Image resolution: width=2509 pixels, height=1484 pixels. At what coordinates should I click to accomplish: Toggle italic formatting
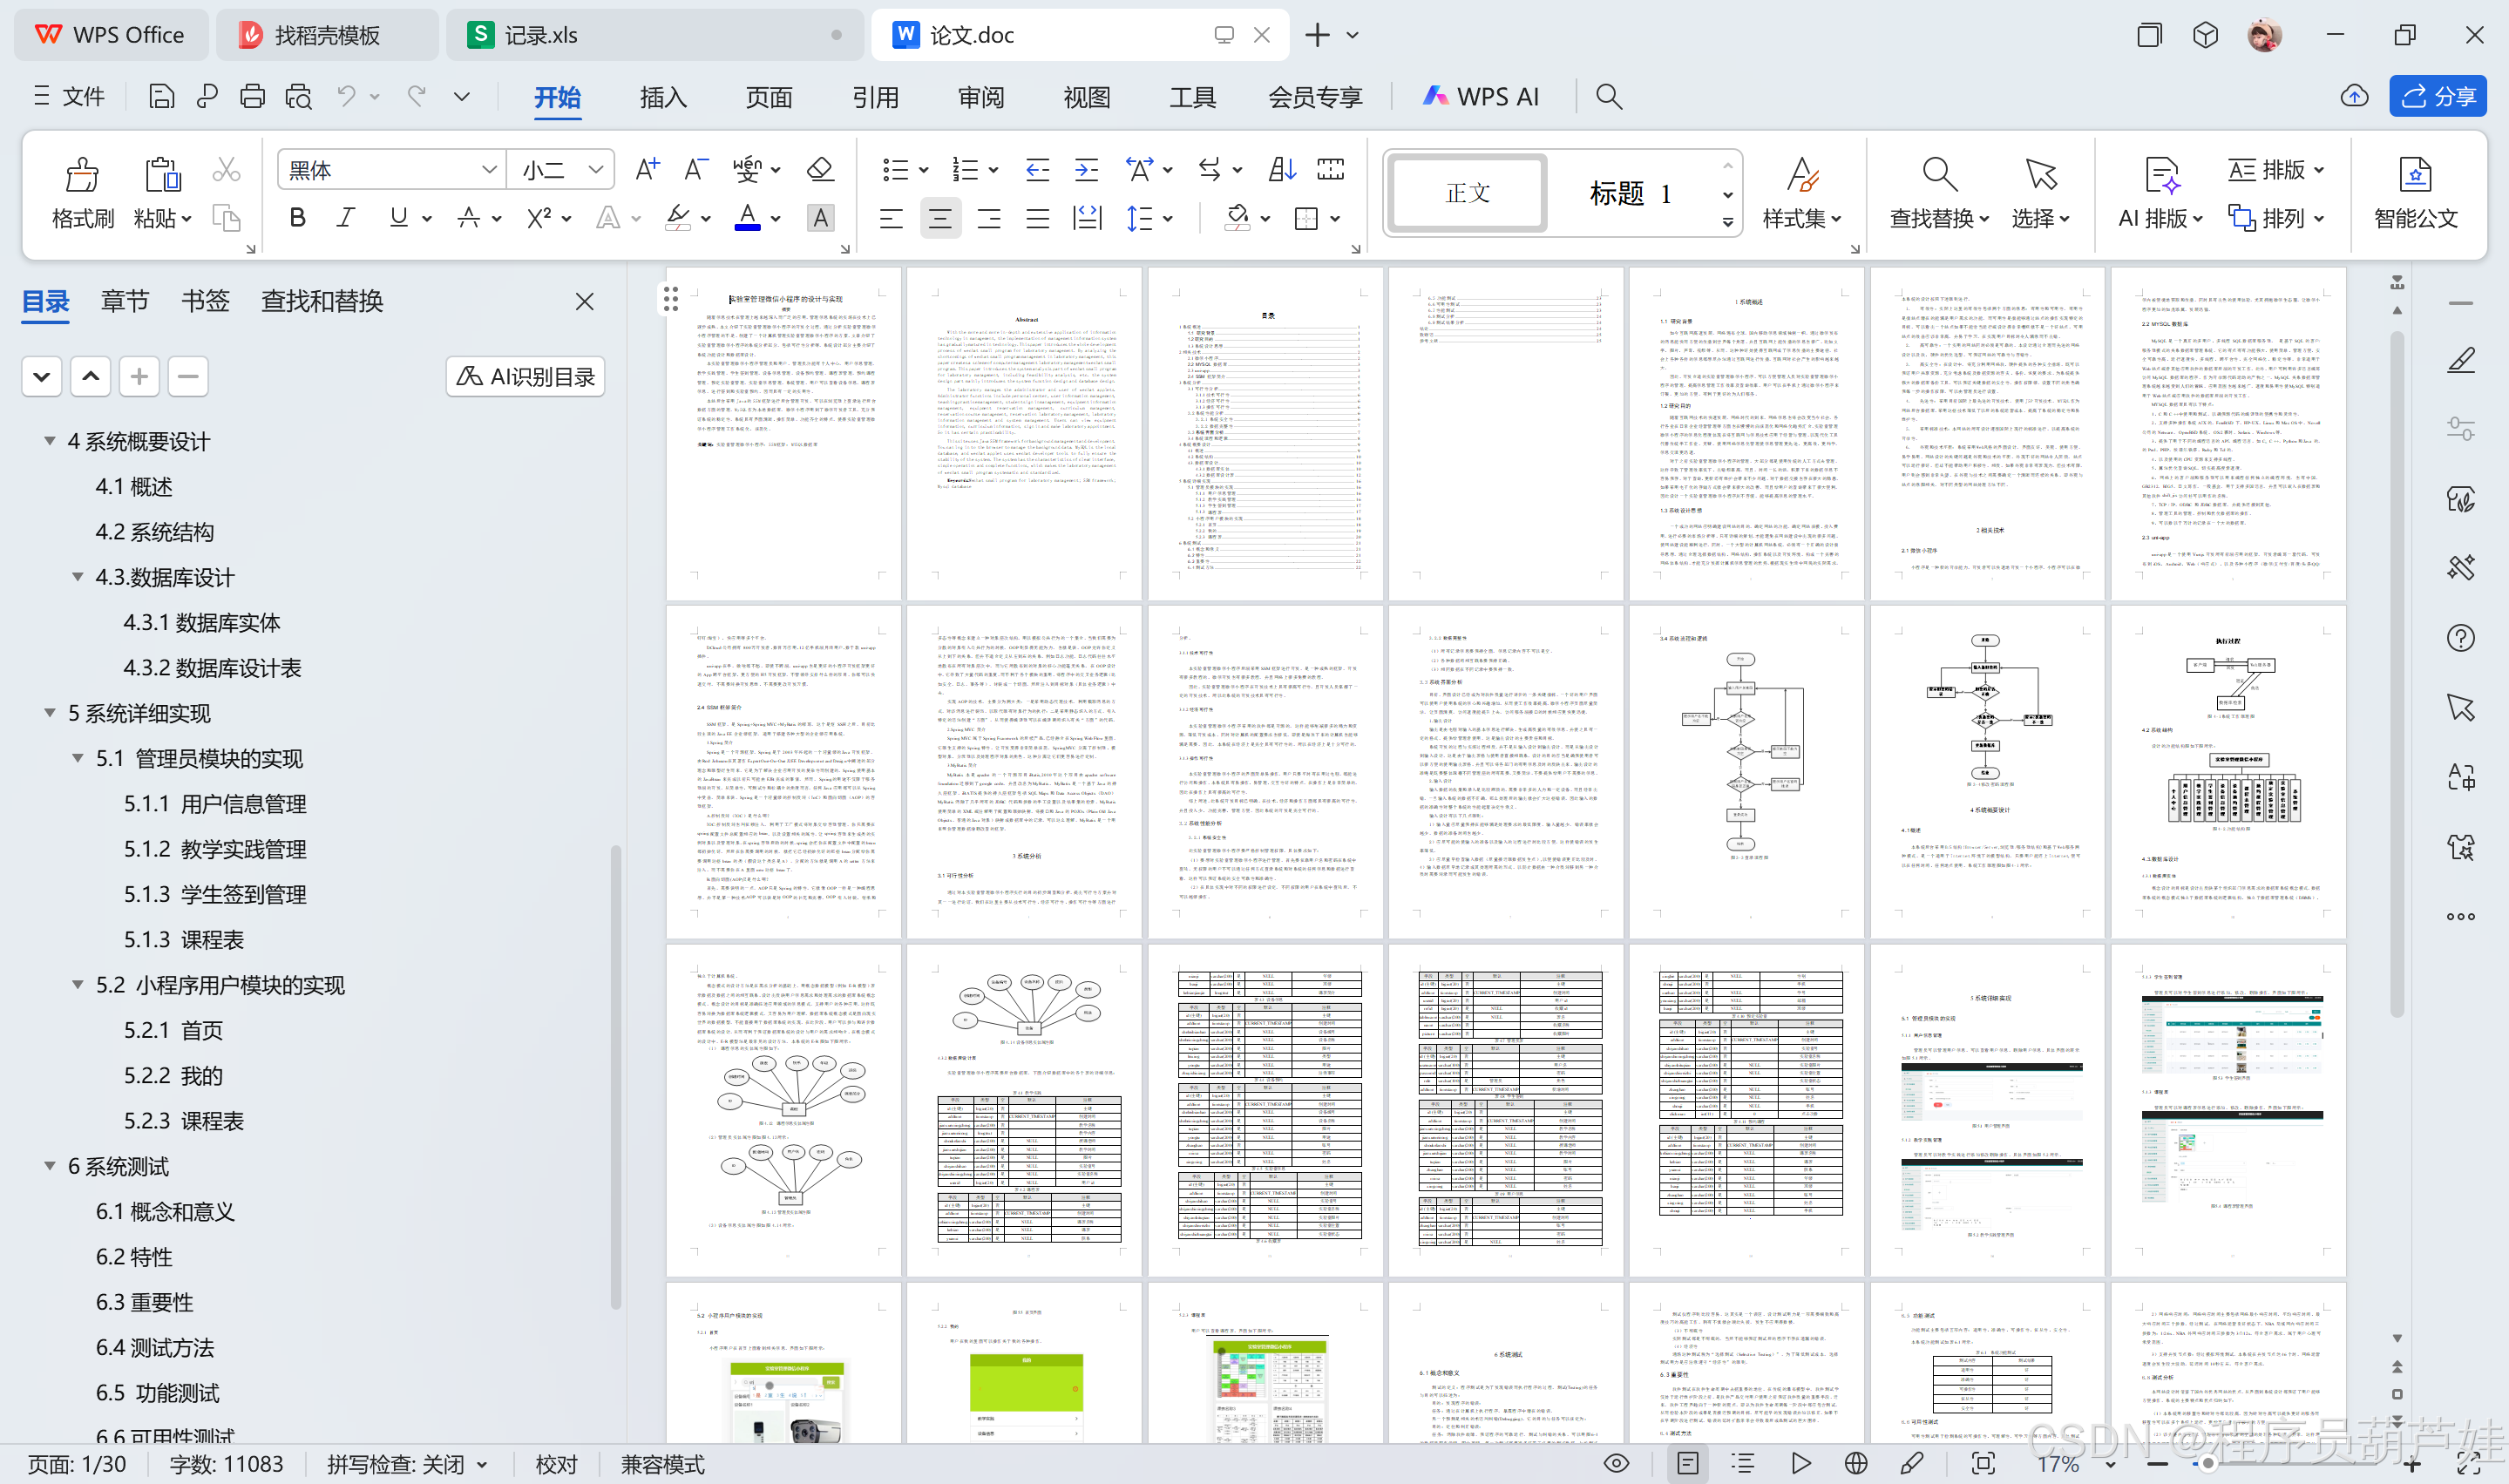(x=346, y=218)
